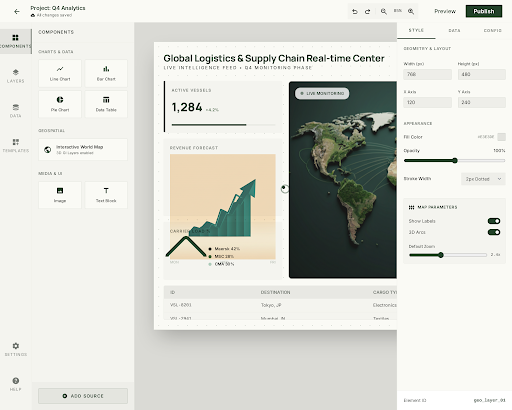Viewport: 512px width, 410px height.
Task: Add an Image component
Action: [60, 195]
